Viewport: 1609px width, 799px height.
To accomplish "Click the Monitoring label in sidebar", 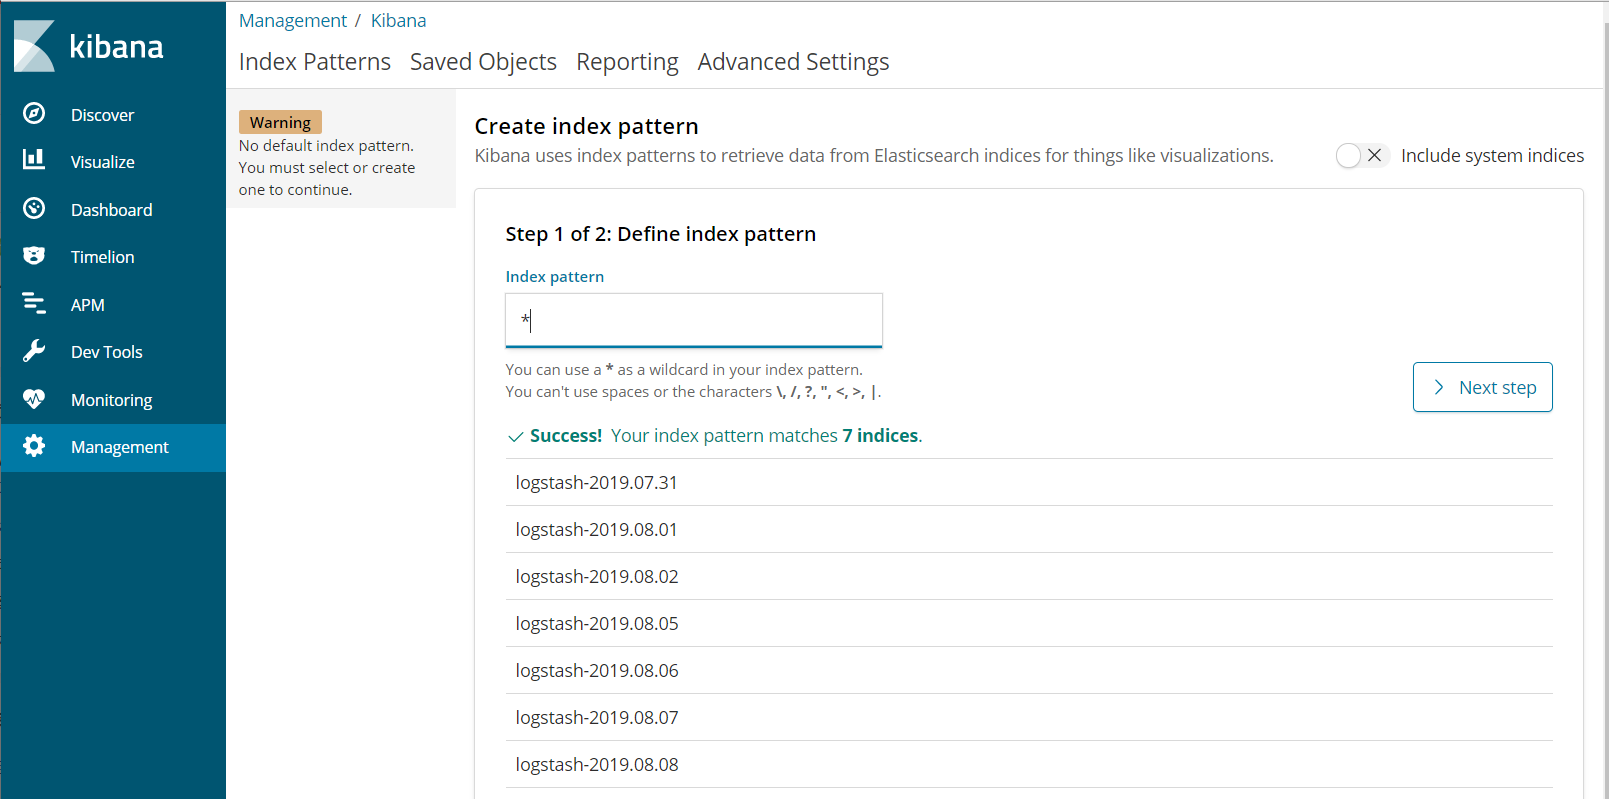I will pyautogui.click(x=111, y=400).
